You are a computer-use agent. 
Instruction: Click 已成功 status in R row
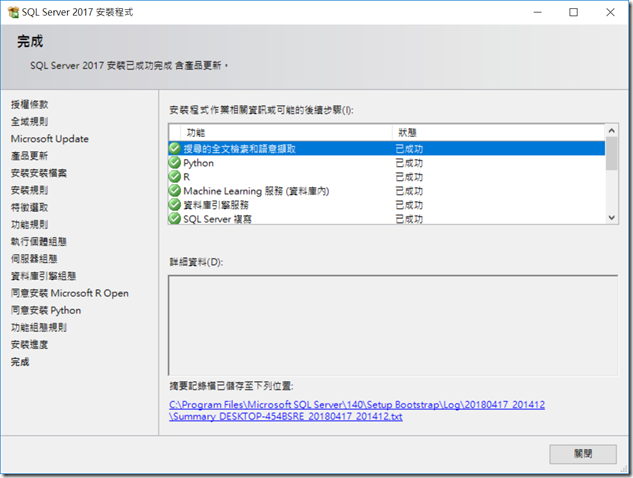coord(409,177)
